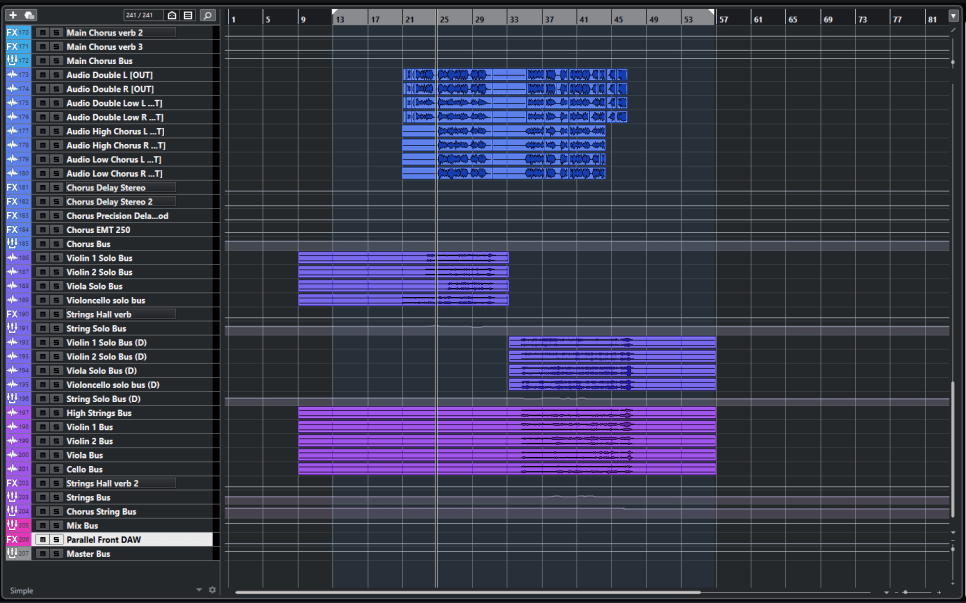Mute the Master Bus track

pos(43,554)
